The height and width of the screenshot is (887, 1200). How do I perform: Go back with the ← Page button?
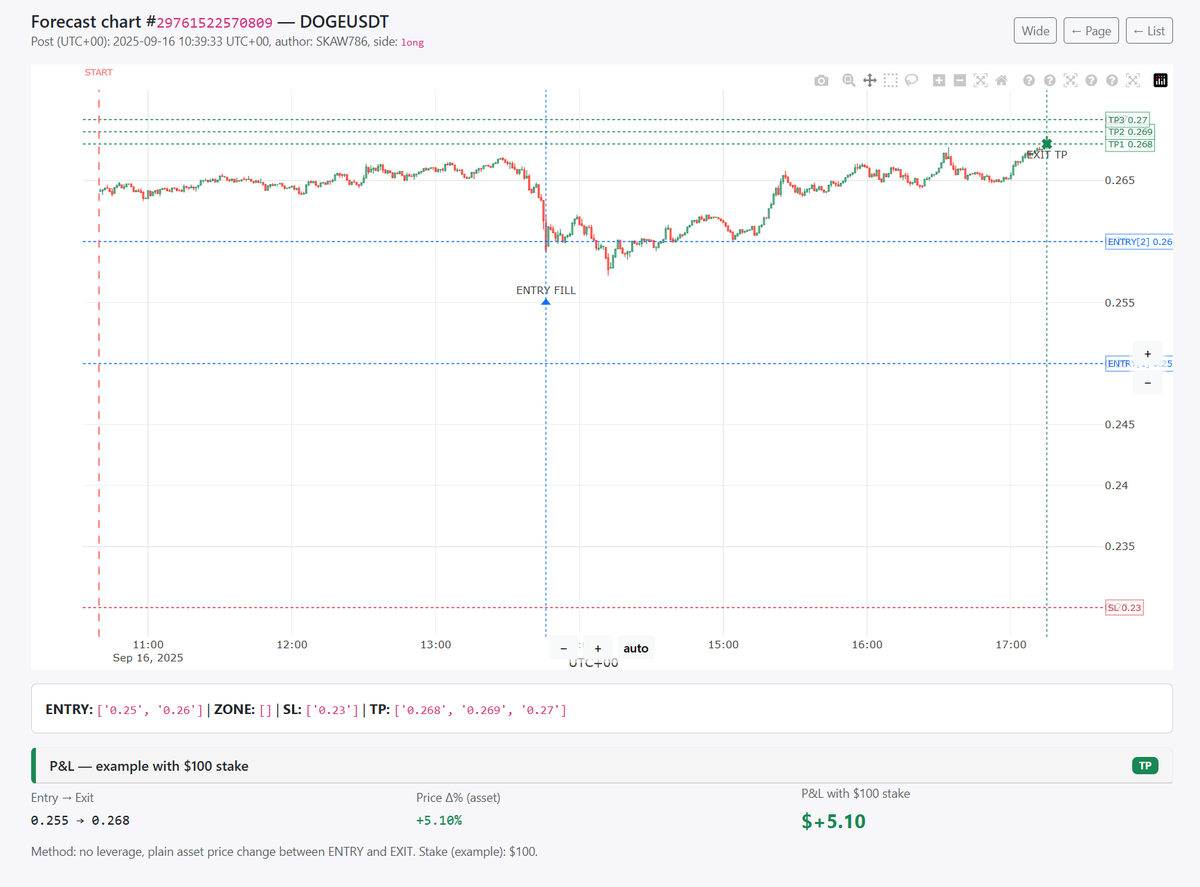pos(1091,31)
